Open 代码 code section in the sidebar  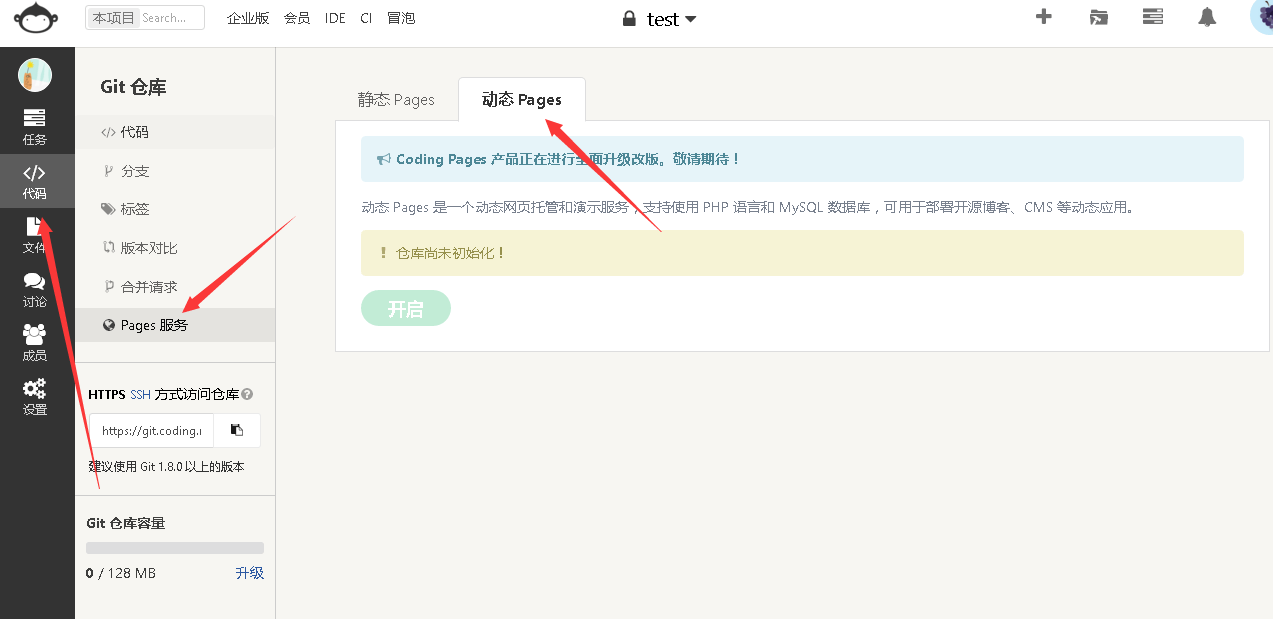point(35,181)
